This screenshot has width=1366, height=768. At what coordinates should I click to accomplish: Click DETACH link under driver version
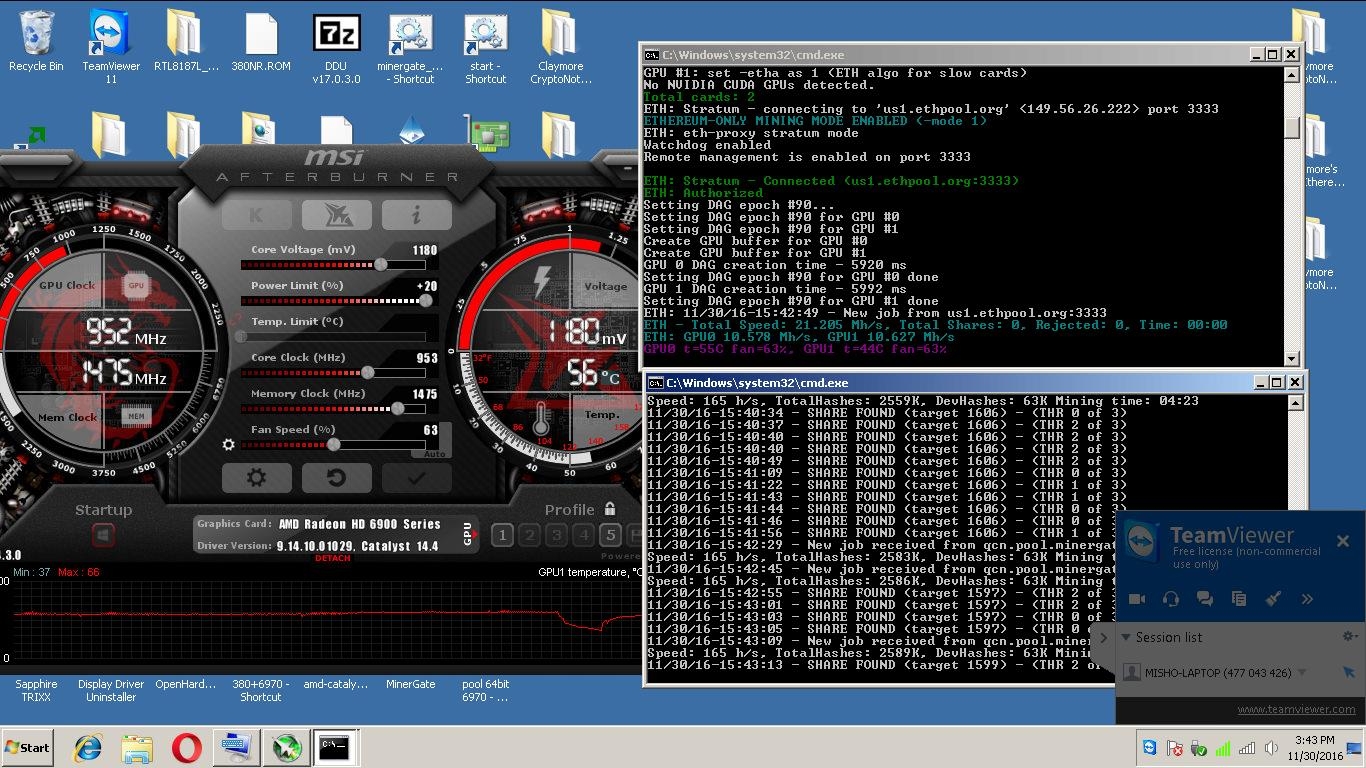coord(333,558)
